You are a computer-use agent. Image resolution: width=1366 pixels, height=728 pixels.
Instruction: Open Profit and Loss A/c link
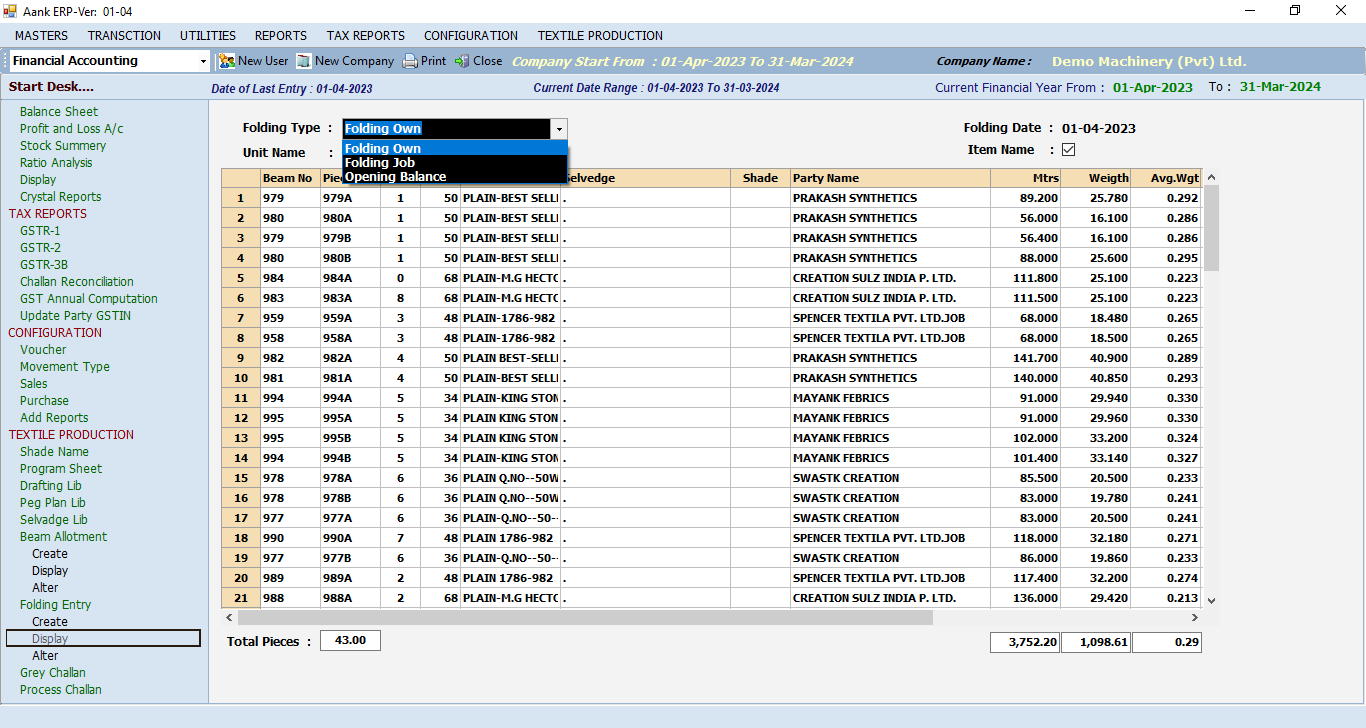(72, 129)
